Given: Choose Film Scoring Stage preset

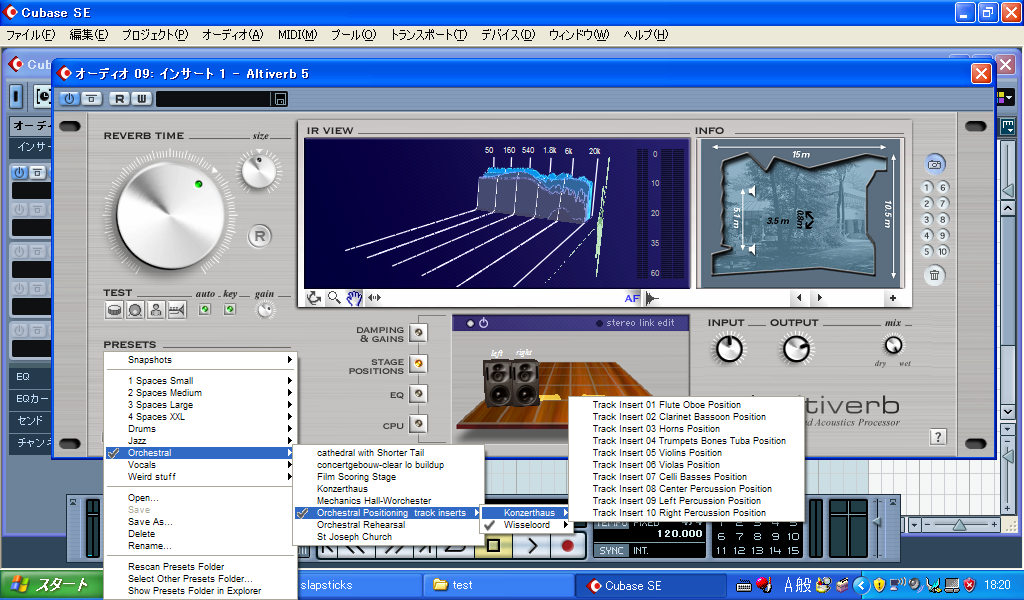Looking at the screenshot, I should point(357,477).
